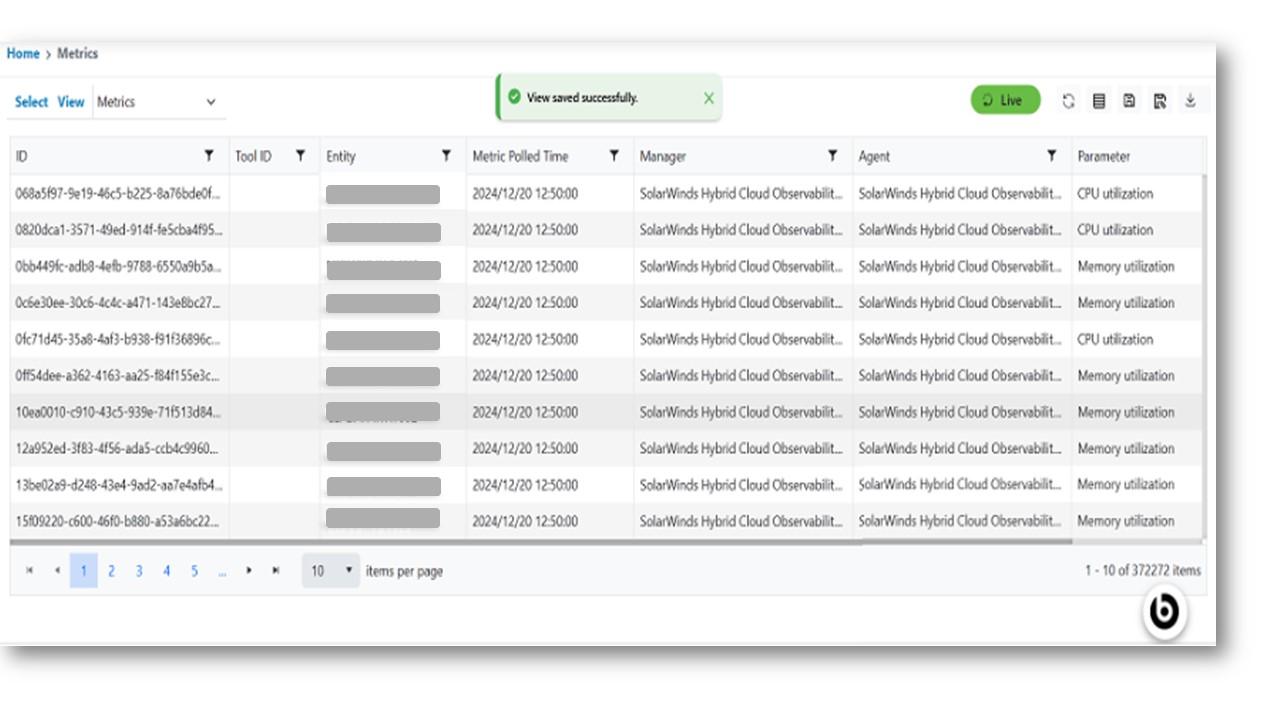Click the Manager column filter icon
Image resolution: width=1280 pixels, height=720 pixels.
point(832,156)
